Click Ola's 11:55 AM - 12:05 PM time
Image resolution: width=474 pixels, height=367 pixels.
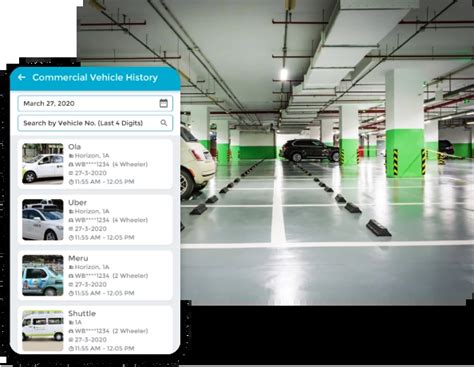[x=104, y=182]
